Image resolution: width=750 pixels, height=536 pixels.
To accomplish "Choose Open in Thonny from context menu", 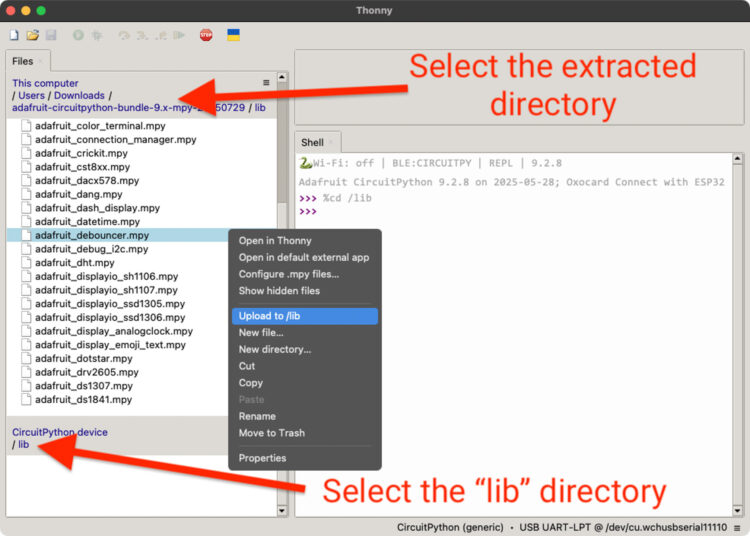I will [x=275, y=241].
